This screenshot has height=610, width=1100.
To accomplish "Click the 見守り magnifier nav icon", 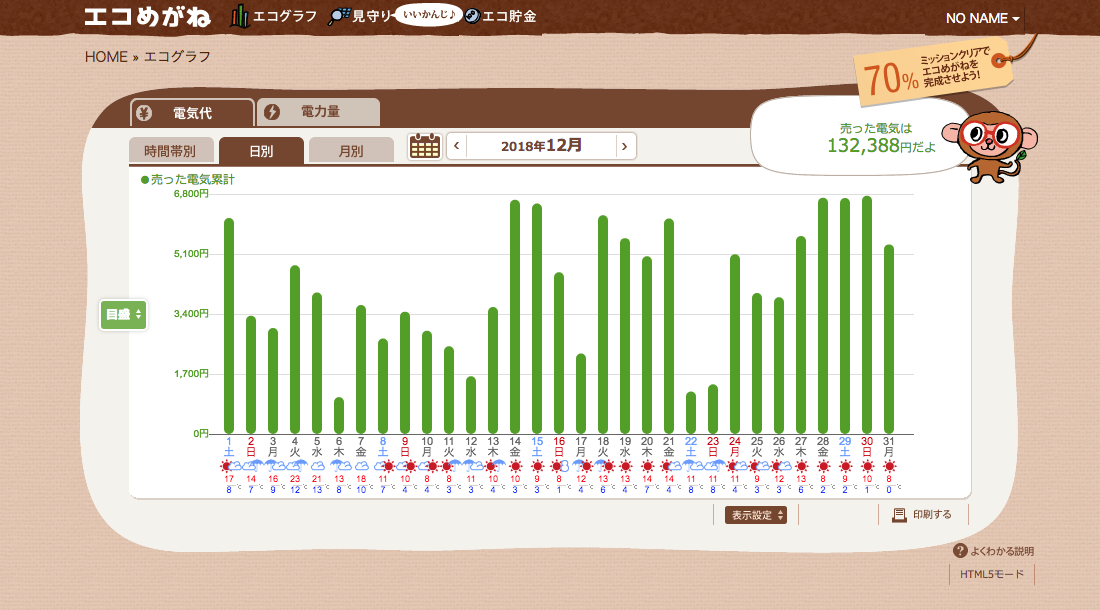I will coord(339,16).
